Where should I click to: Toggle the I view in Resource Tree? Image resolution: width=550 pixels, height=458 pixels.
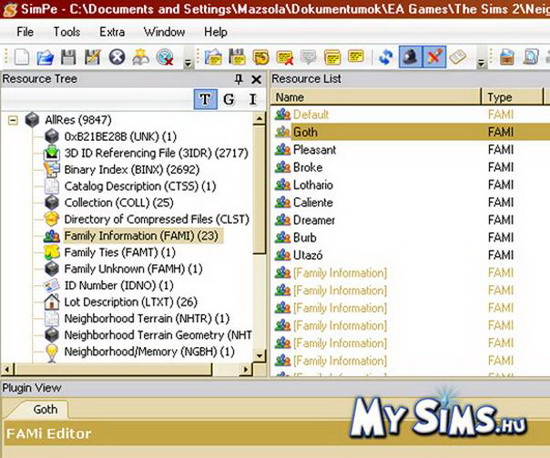(253, 99)
